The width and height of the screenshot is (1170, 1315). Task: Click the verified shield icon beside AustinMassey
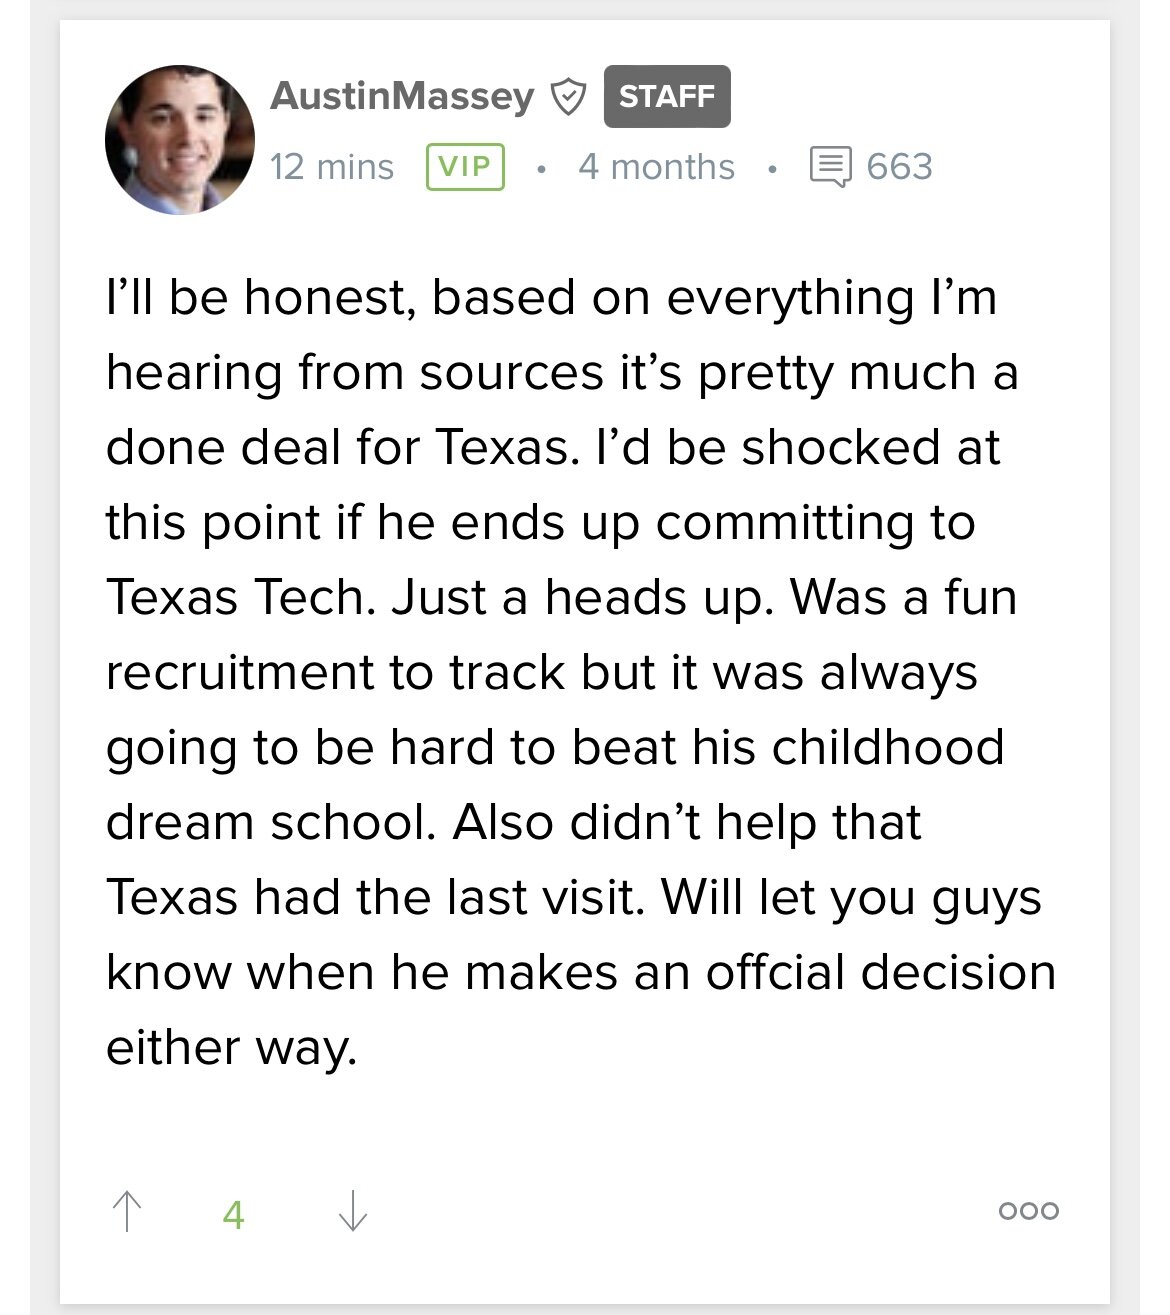tap(568, 97)
